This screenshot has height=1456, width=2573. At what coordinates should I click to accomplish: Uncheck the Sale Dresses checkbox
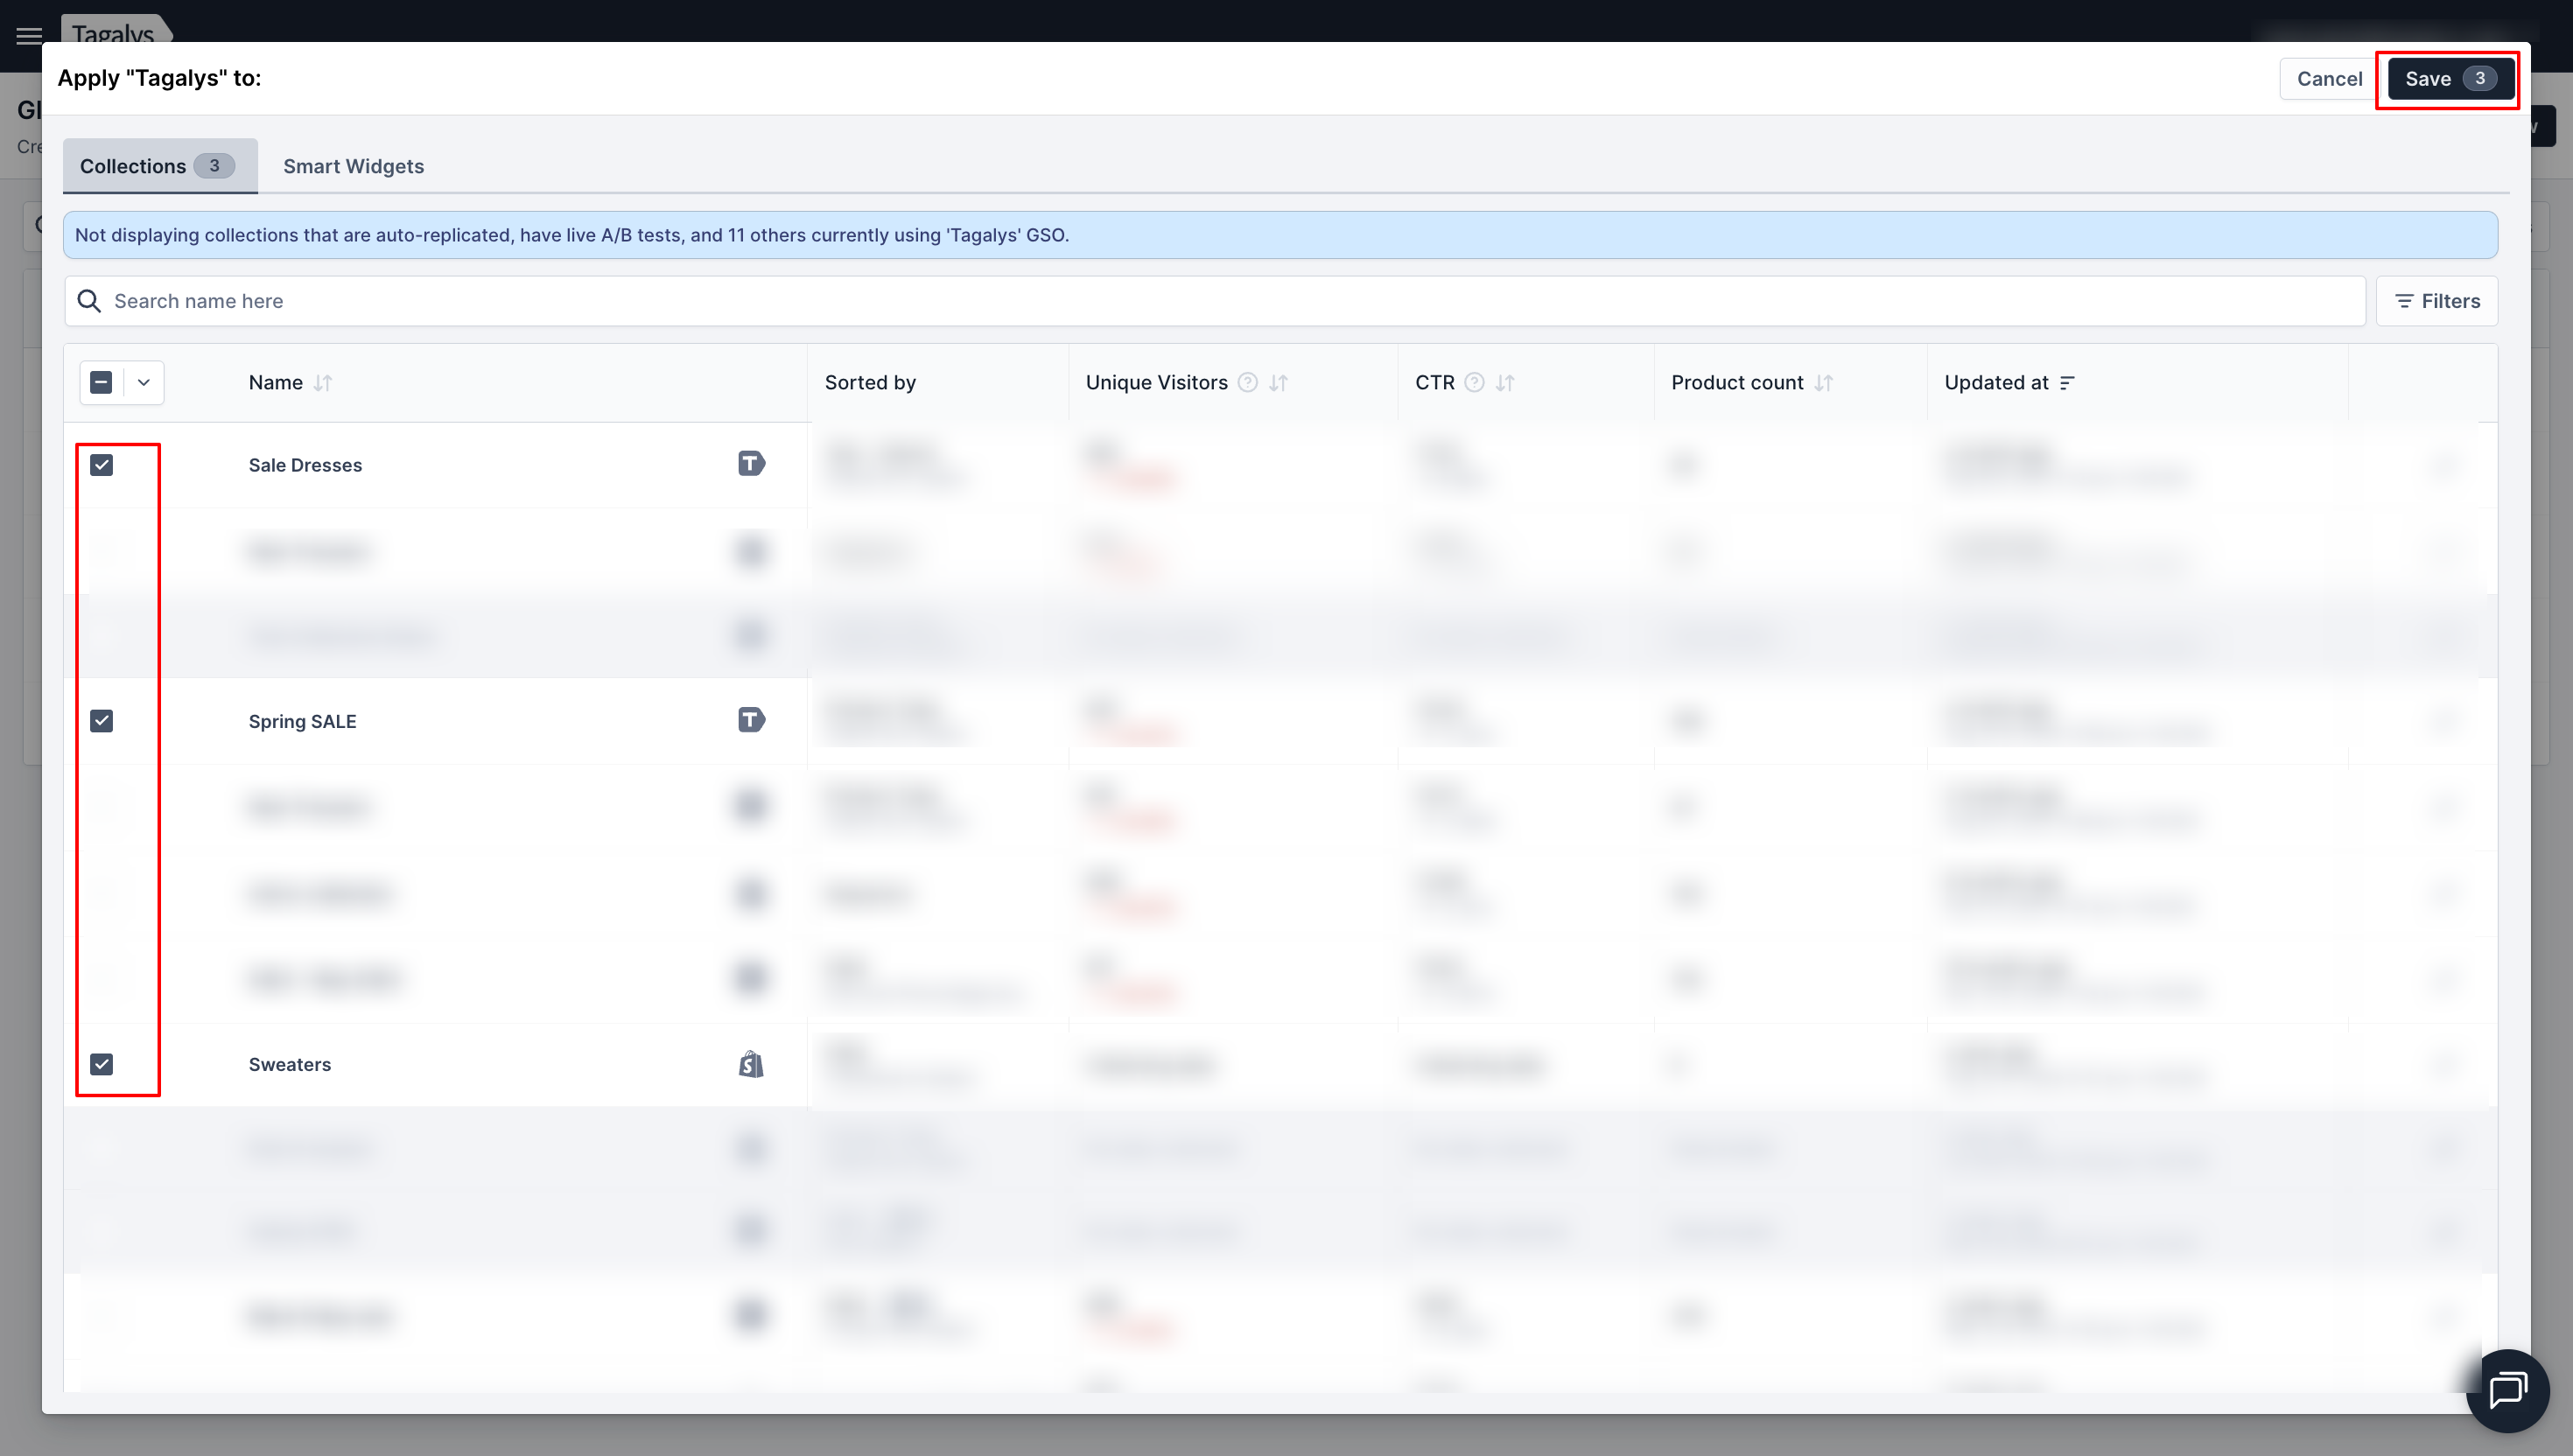[x=102, y=465]
